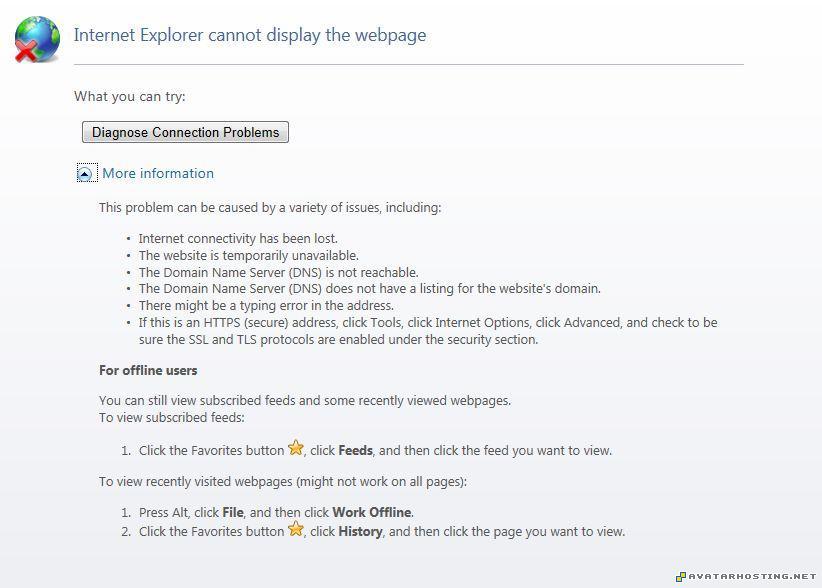The image size is (822, 588).
Task: Click the bold 'History' word
Action: [360, 531]
